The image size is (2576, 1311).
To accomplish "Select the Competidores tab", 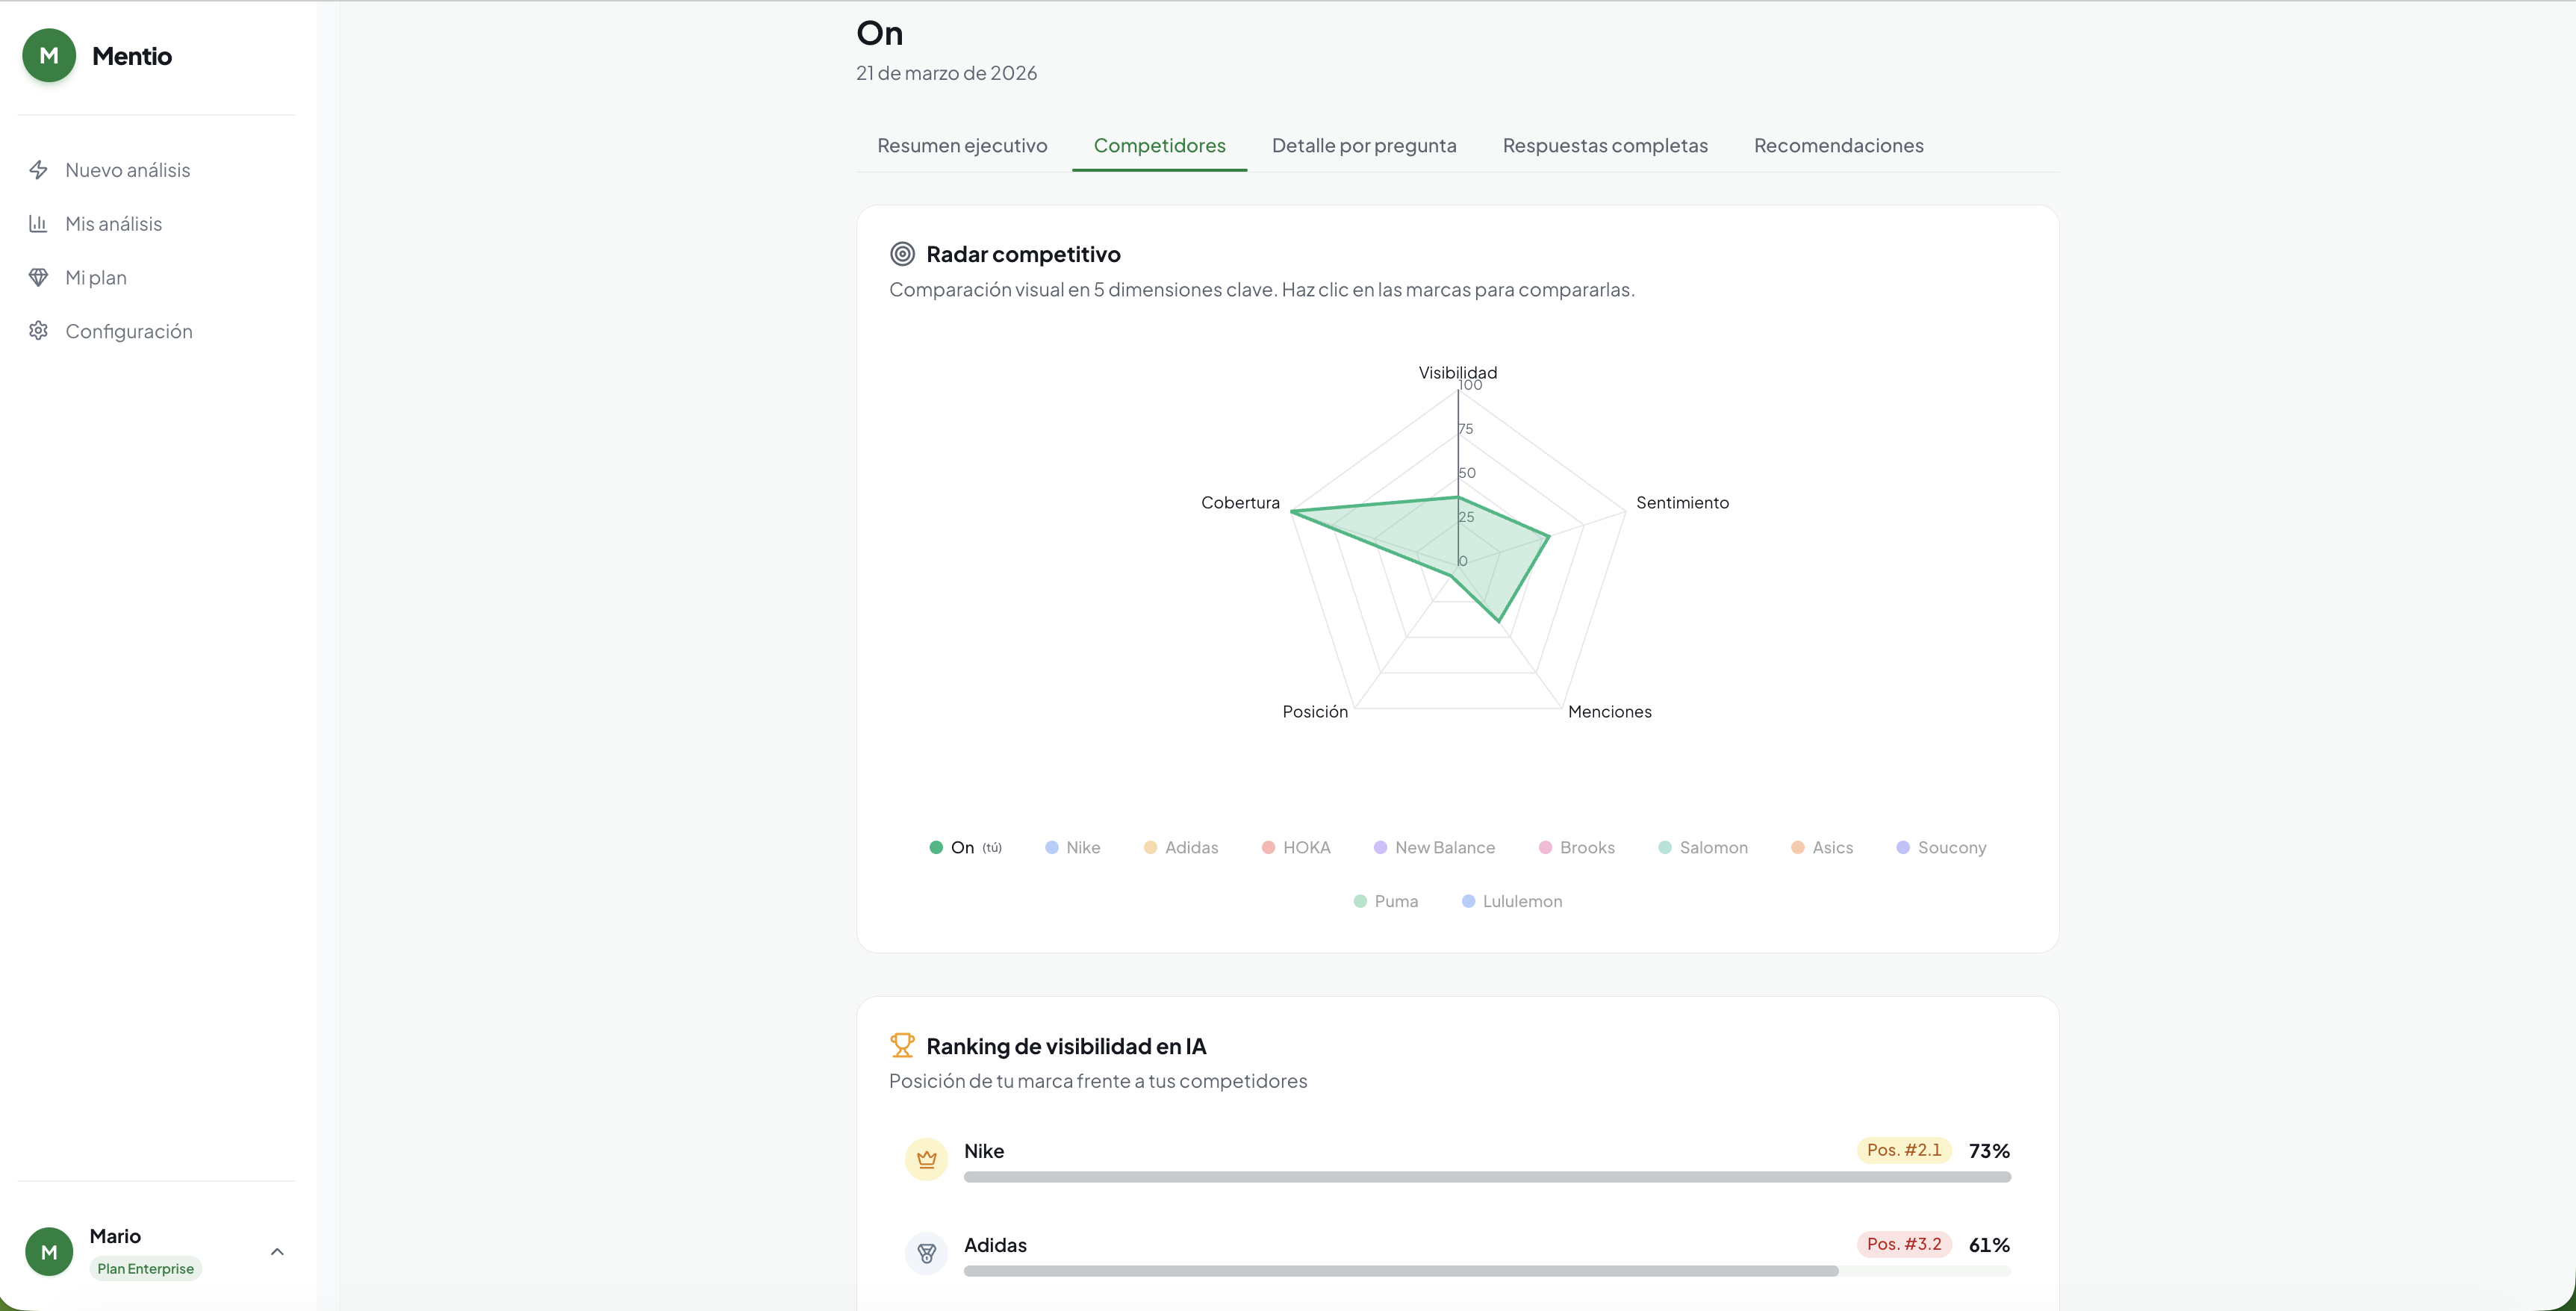I will point(1159,146).
